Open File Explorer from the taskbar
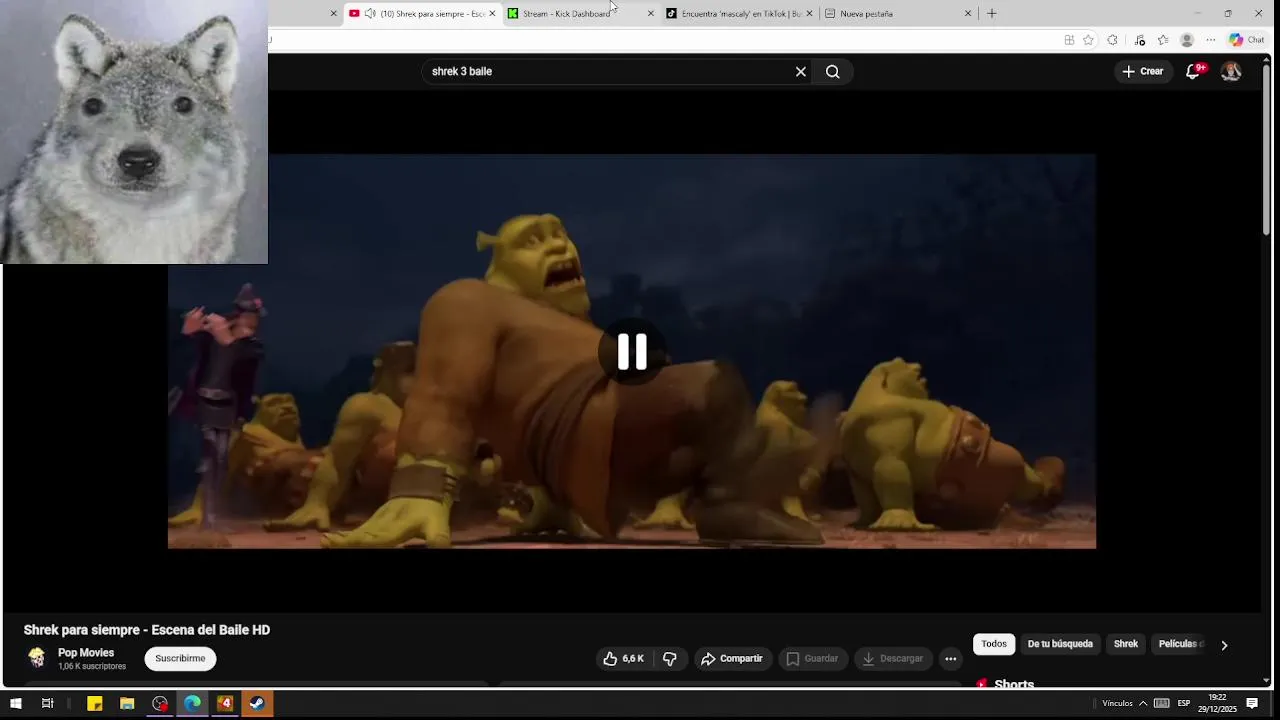This screenshot has height=720, width=1280. click(127, 704)
